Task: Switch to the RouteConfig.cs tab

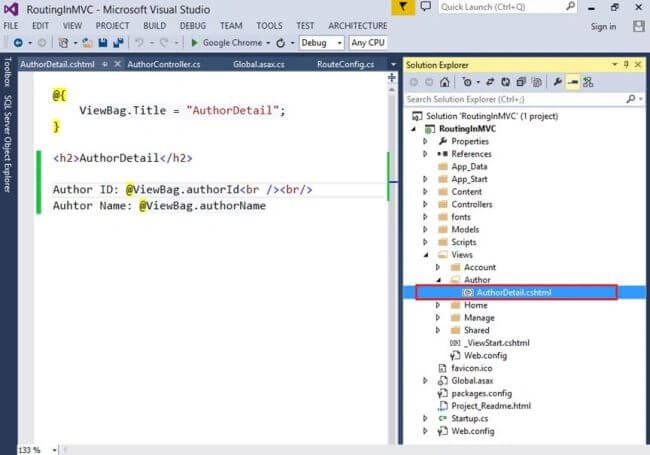Action: [346, 64]
